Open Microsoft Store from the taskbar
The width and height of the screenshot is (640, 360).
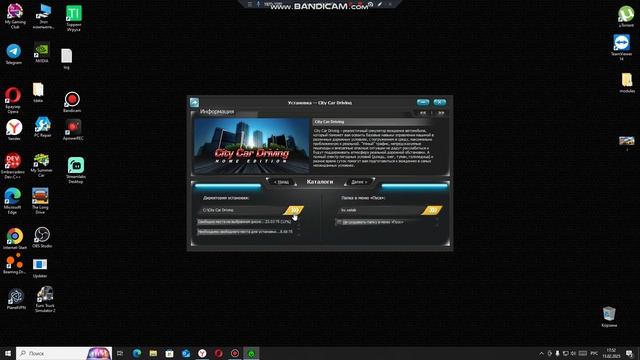coord(169,353)
